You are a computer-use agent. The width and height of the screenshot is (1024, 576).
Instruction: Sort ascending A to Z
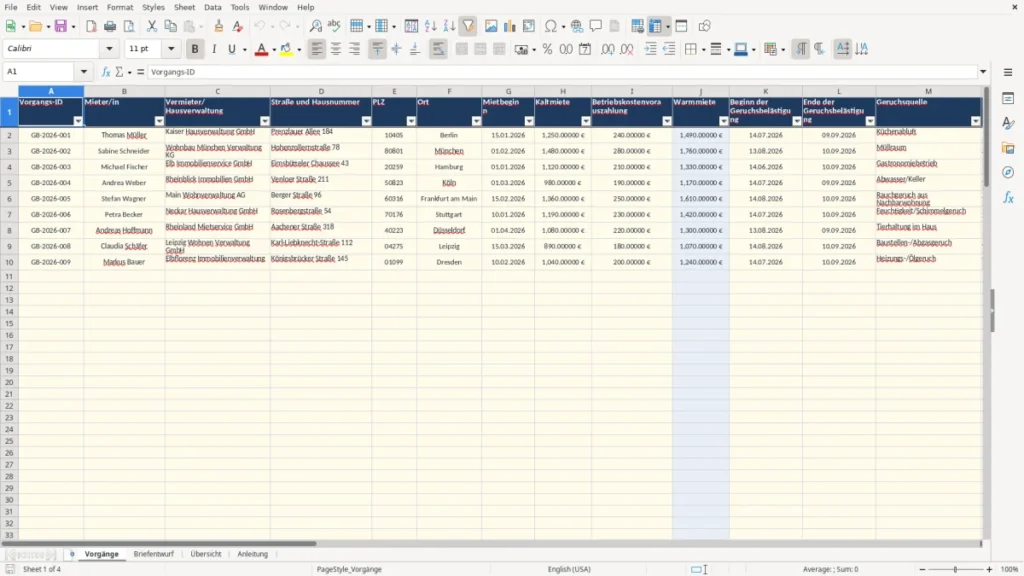(430, 26)
